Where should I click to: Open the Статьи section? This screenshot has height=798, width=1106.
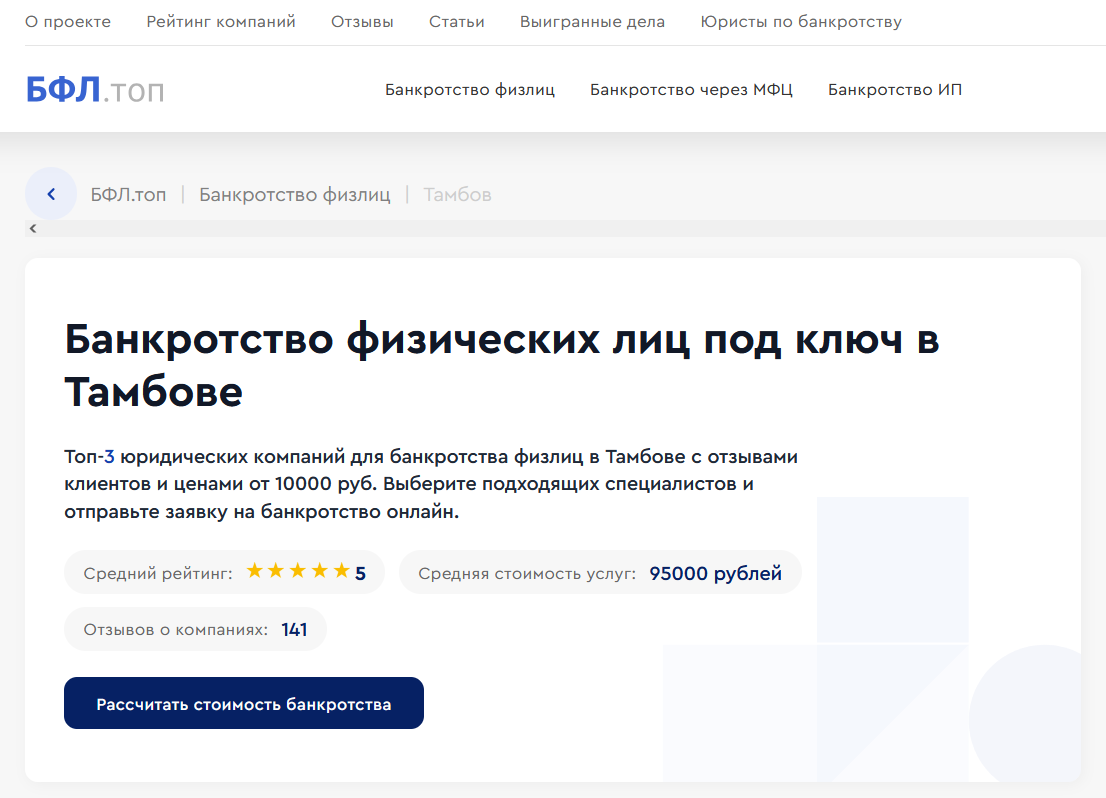[456, 22]
